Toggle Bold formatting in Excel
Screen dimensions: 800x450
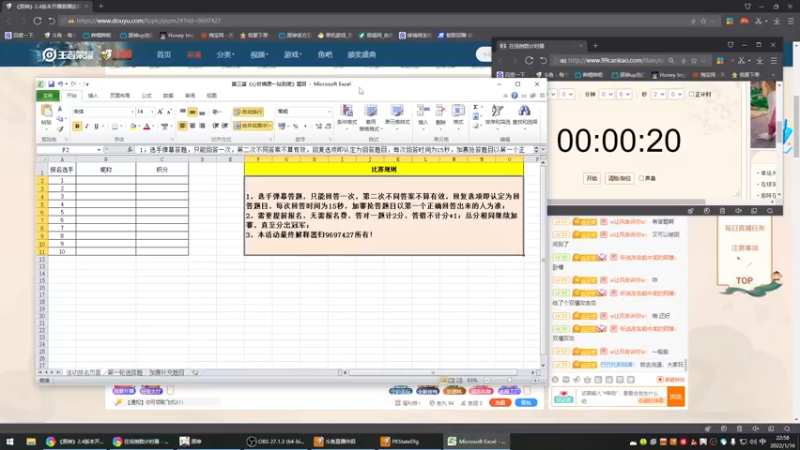coord(77,126)
